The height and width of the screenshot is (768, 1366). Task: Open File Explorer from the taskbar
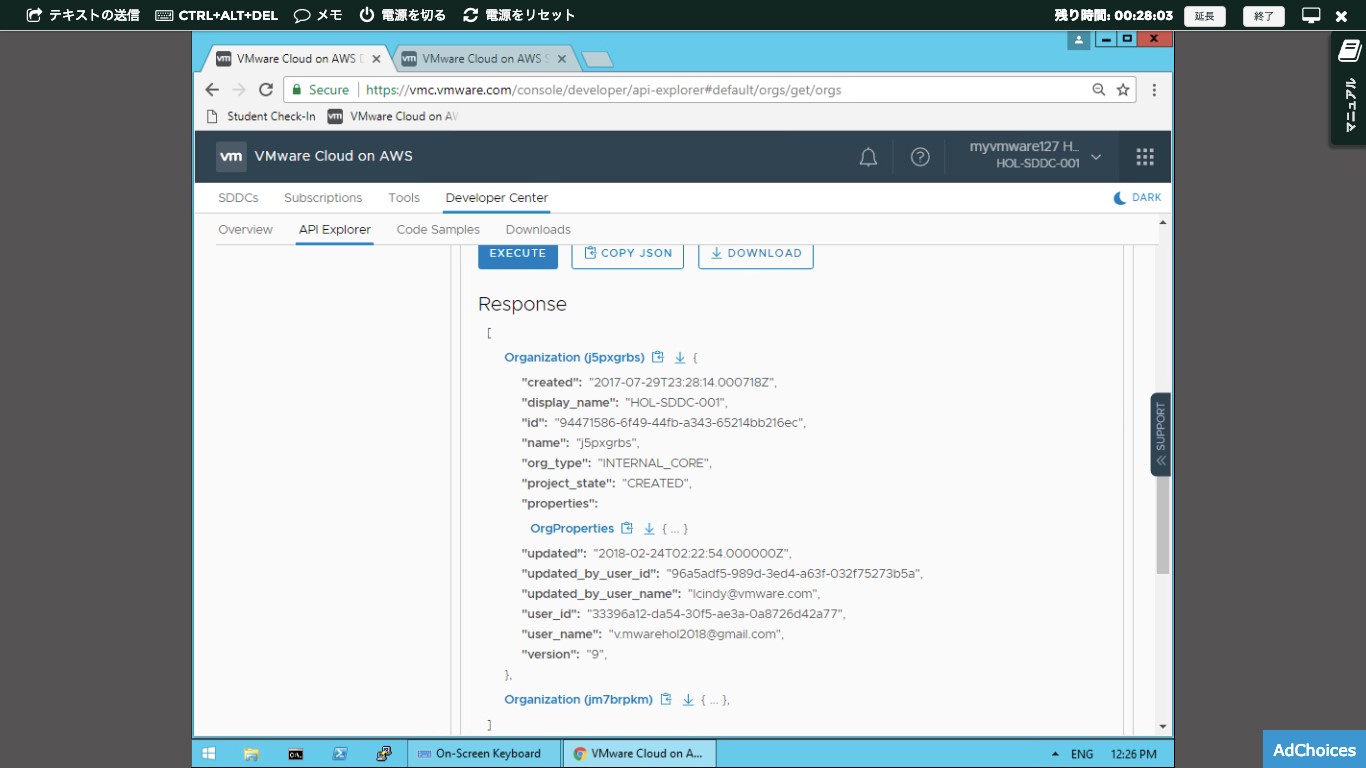tap(251, 754)
